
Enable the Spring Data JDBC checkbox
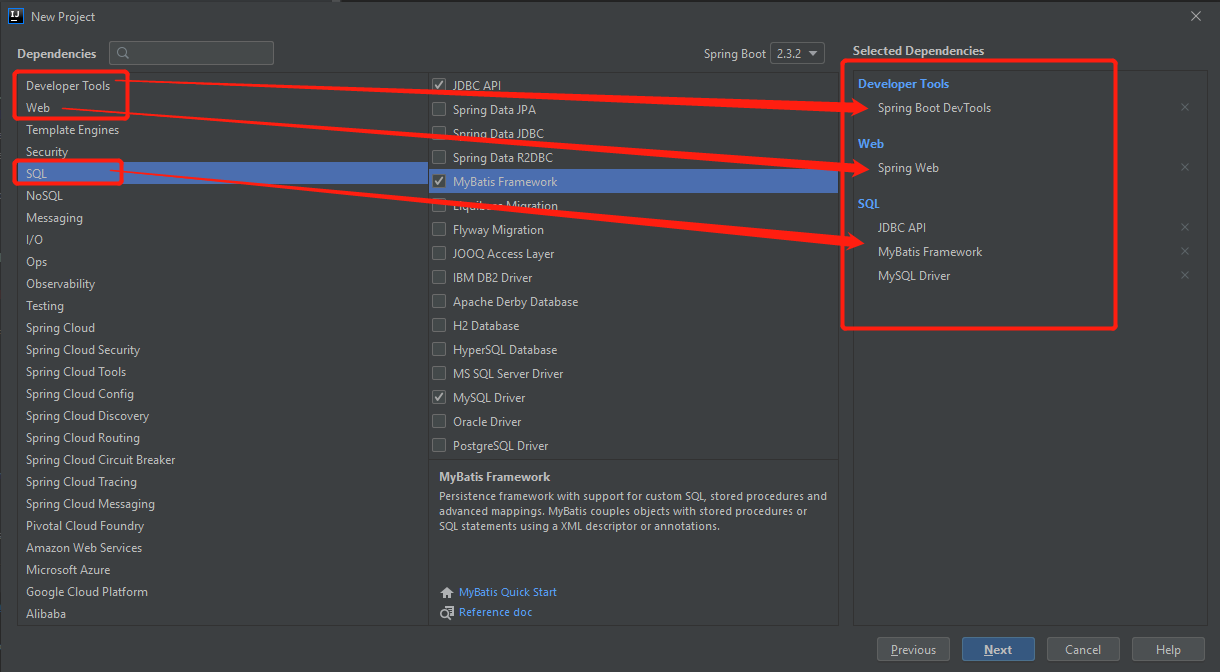439,133
